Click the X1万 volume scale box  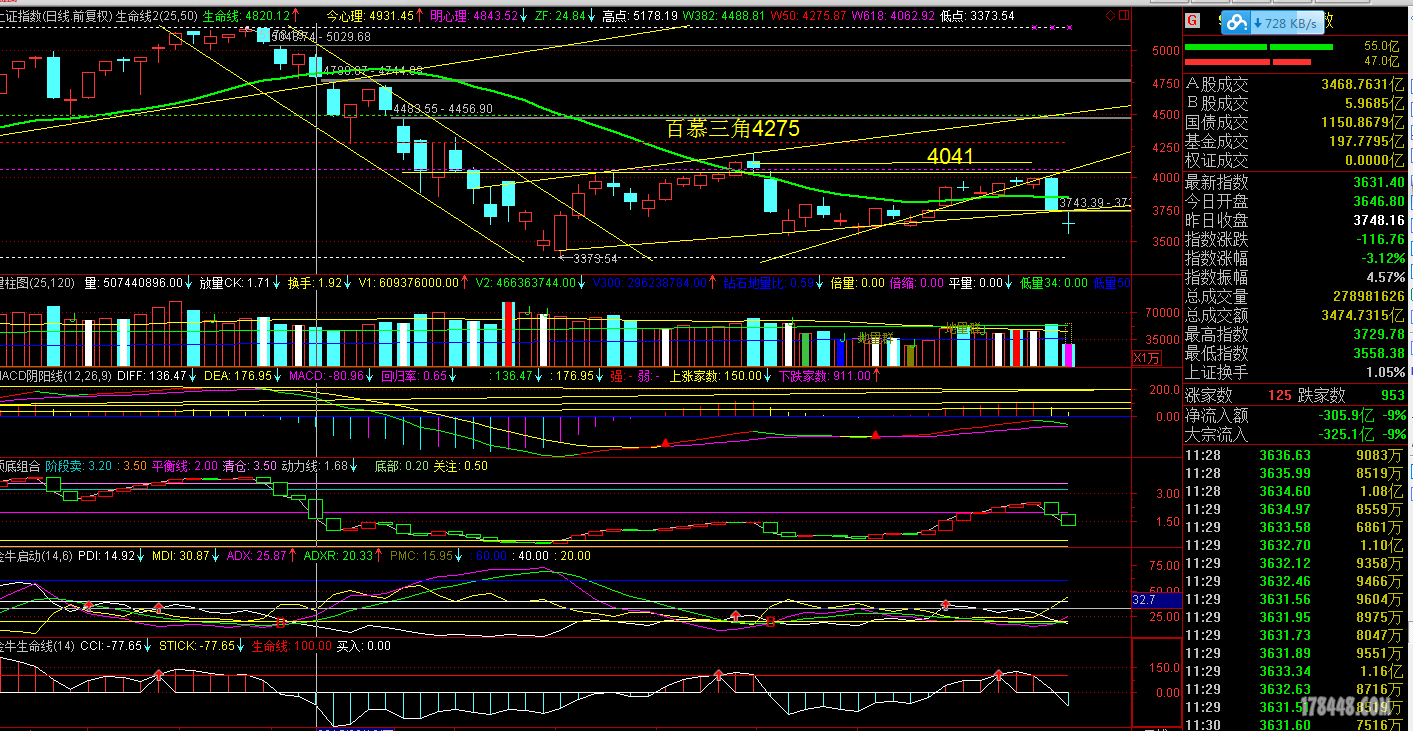pyautogui.click(x=1146, y=358)
